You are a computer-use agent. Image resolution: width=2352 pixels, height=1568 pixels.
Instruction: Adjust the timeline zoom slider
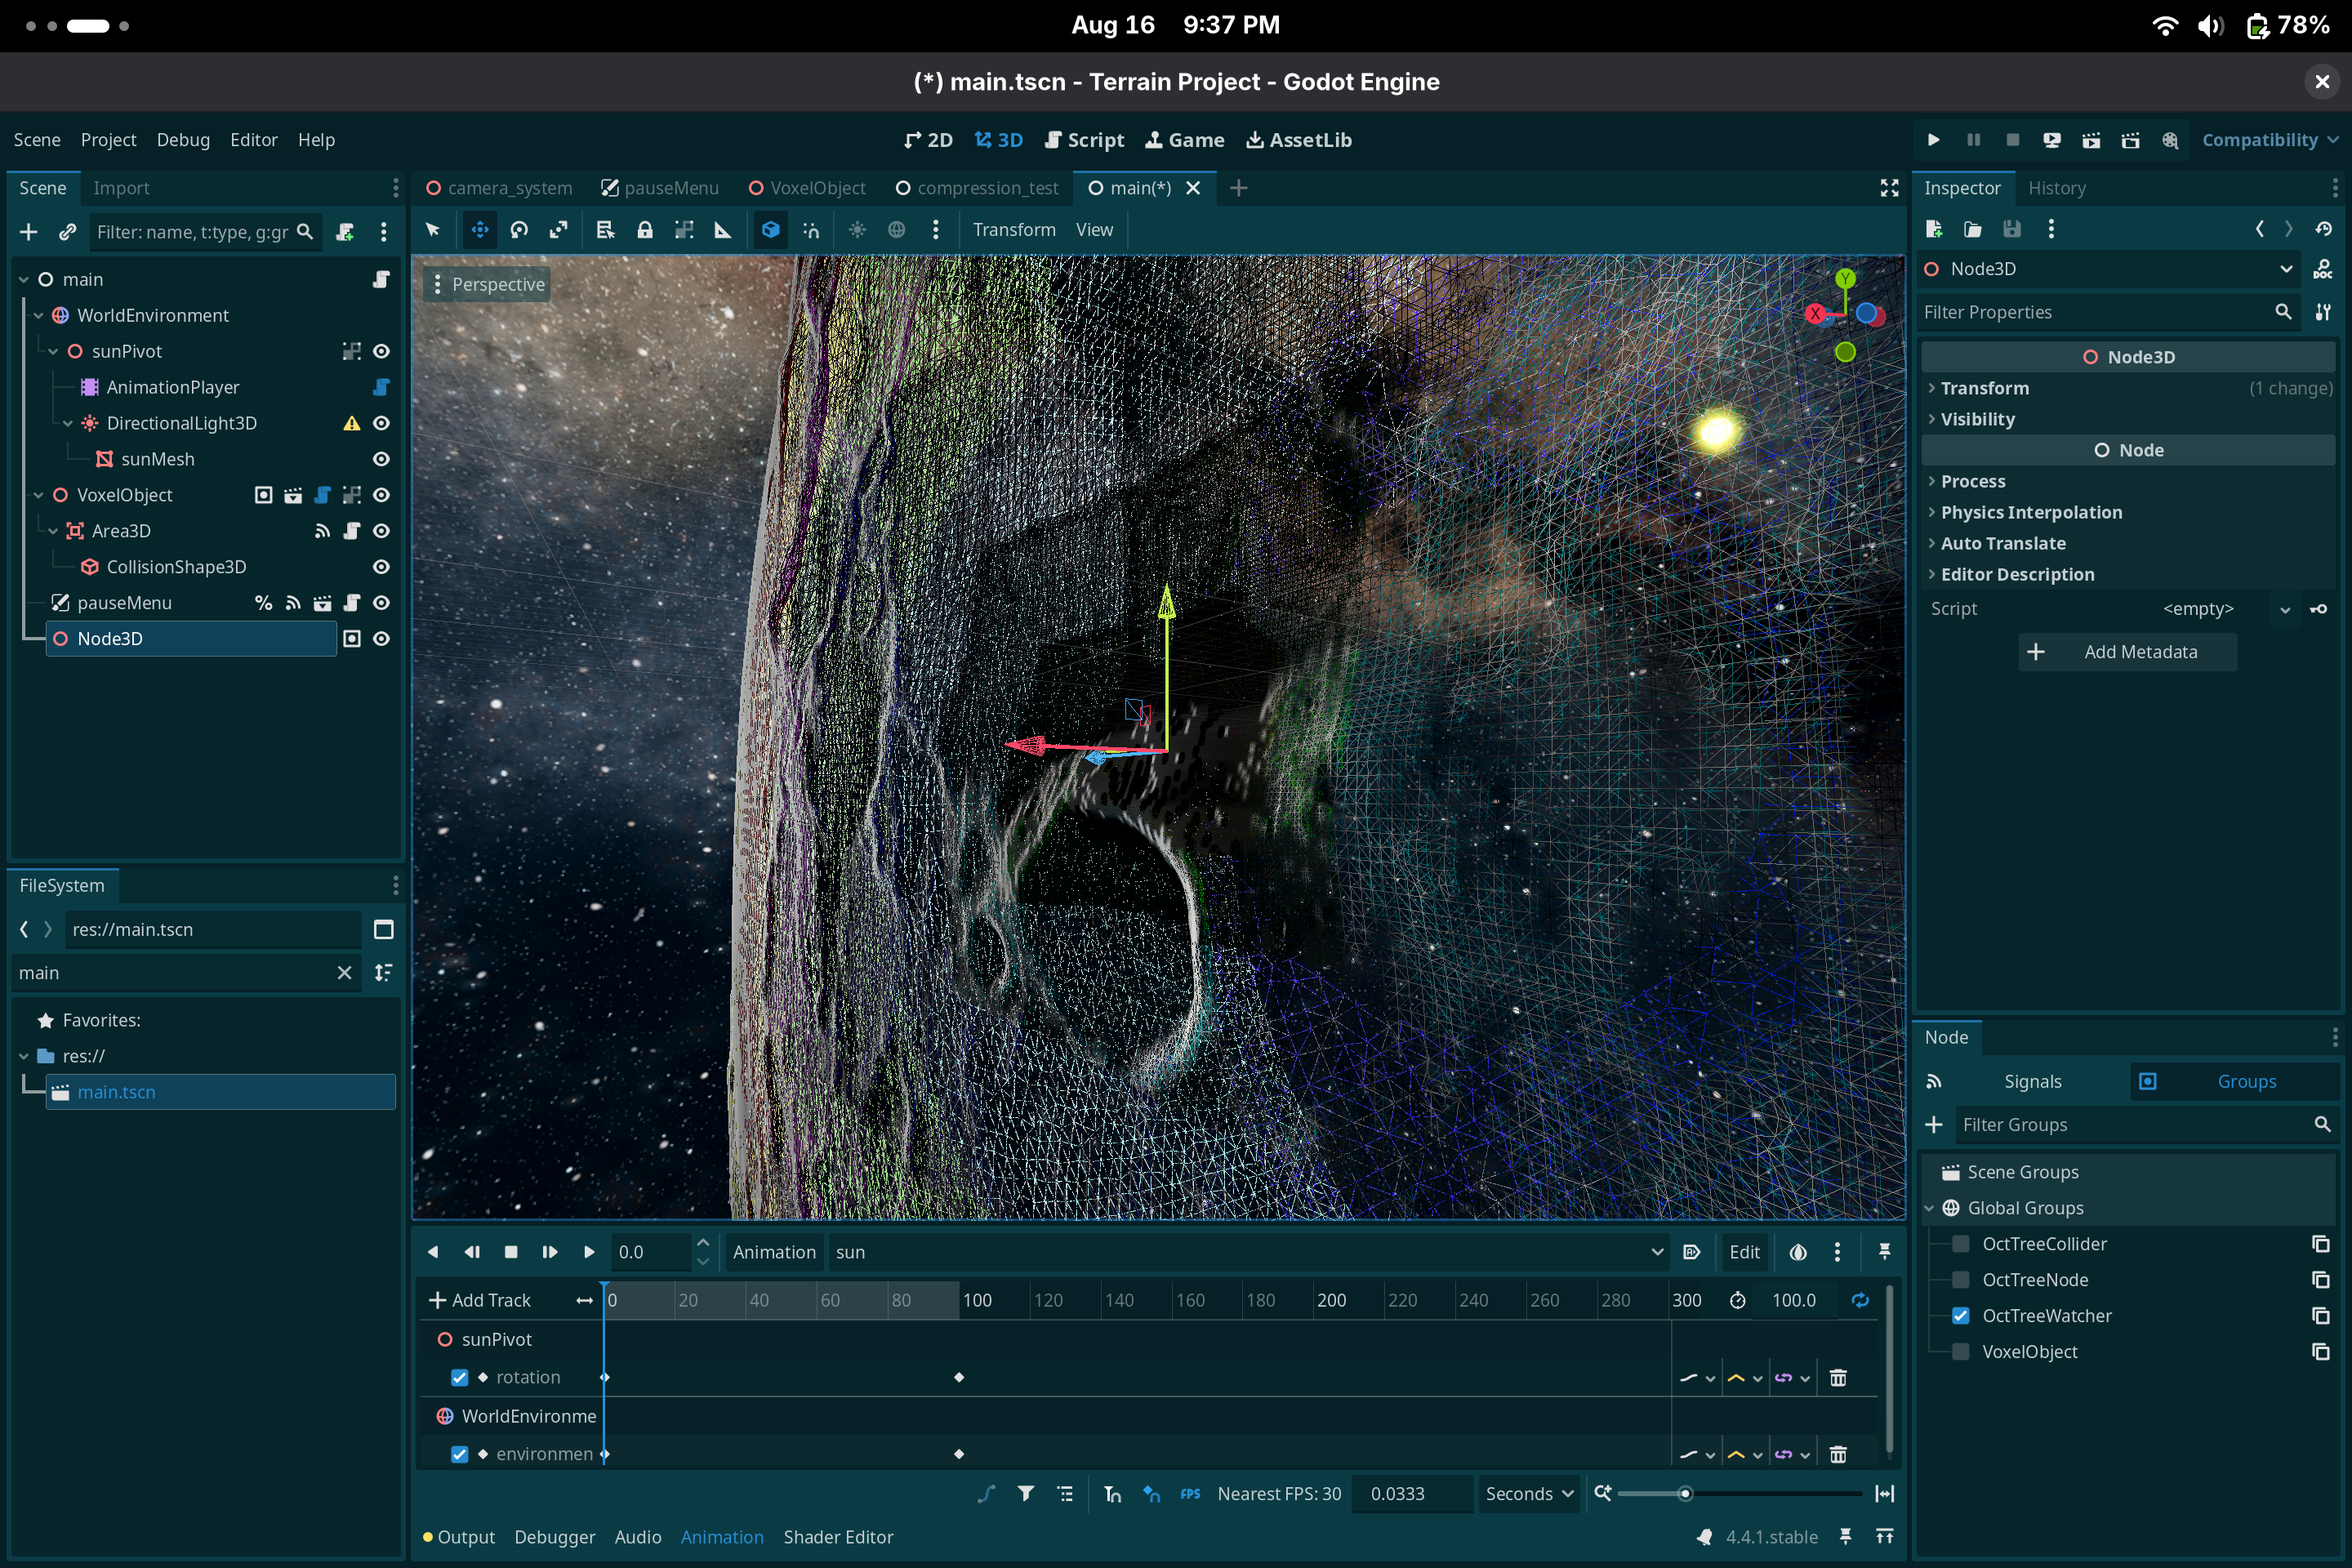(1685, 1494)
